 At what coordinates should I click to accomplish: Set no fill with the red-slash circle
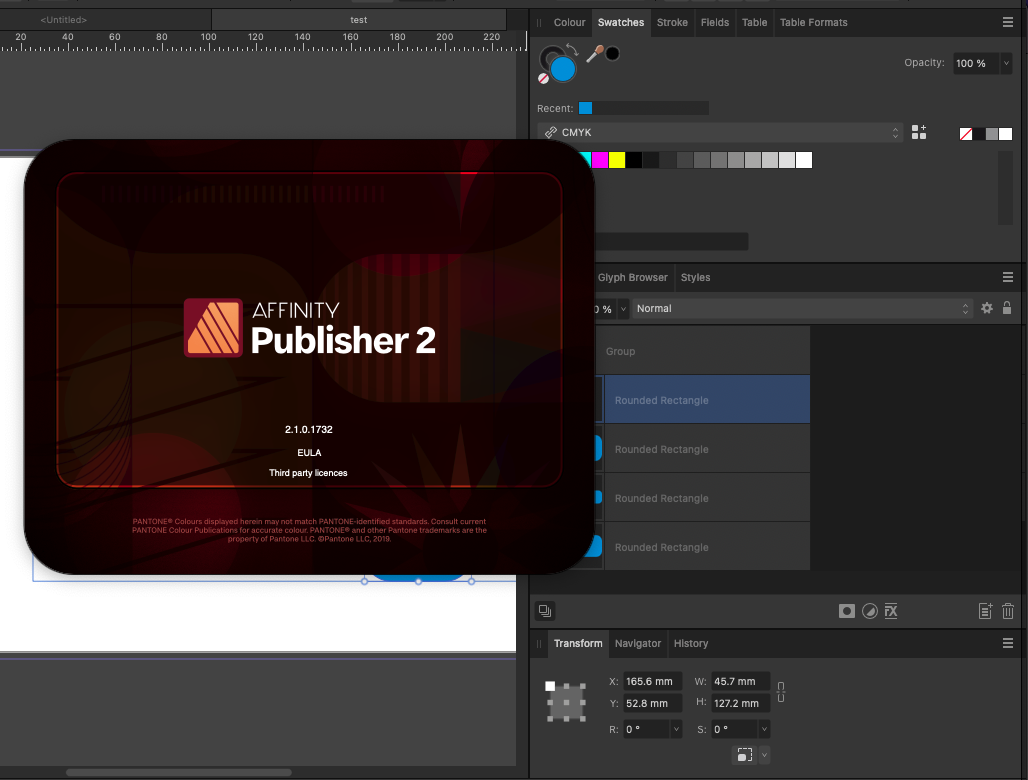point(543,79)
